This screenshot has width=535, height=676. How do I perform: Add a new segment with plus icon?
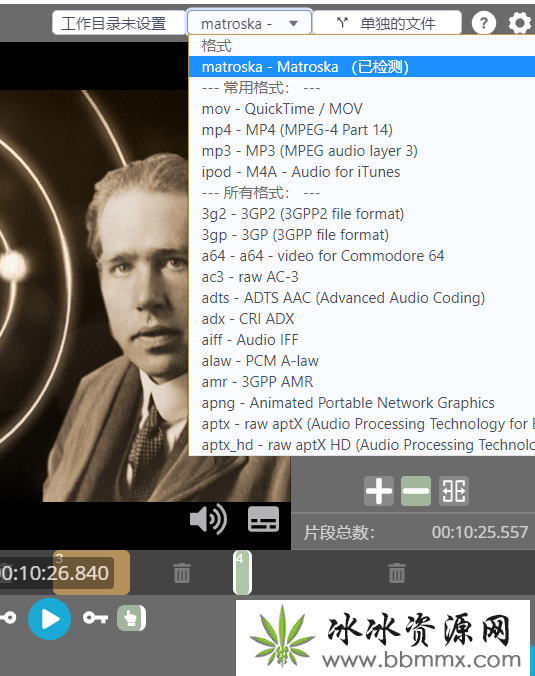point(379,491)
